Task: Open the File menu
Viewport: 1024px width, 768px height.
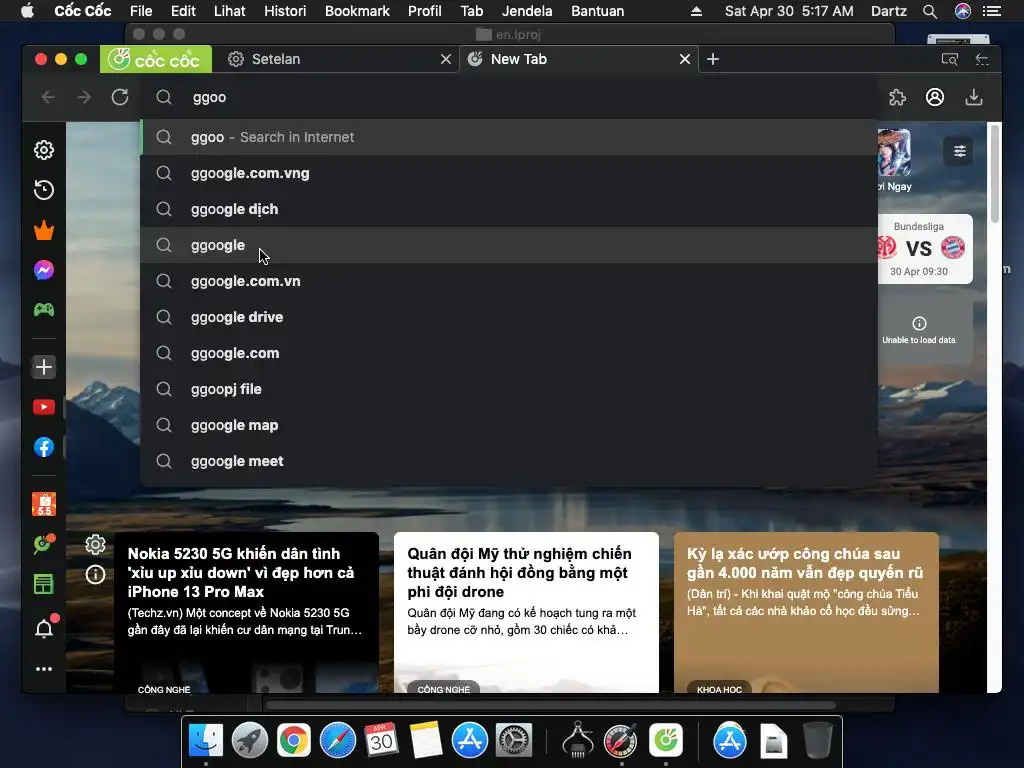Action: [141, 11]
